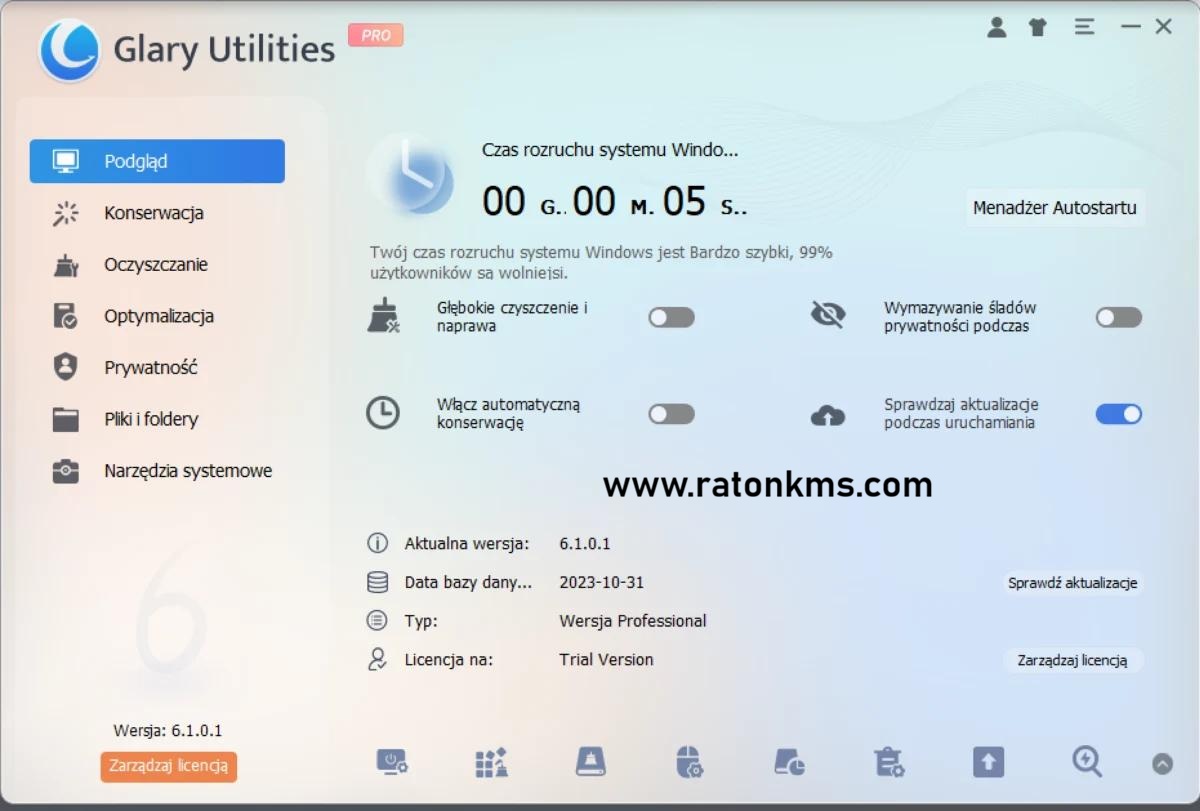This screenshot has height=811, width=1200.
Task: Click the automatic maintenance clock icon
Action: [382, 413]
